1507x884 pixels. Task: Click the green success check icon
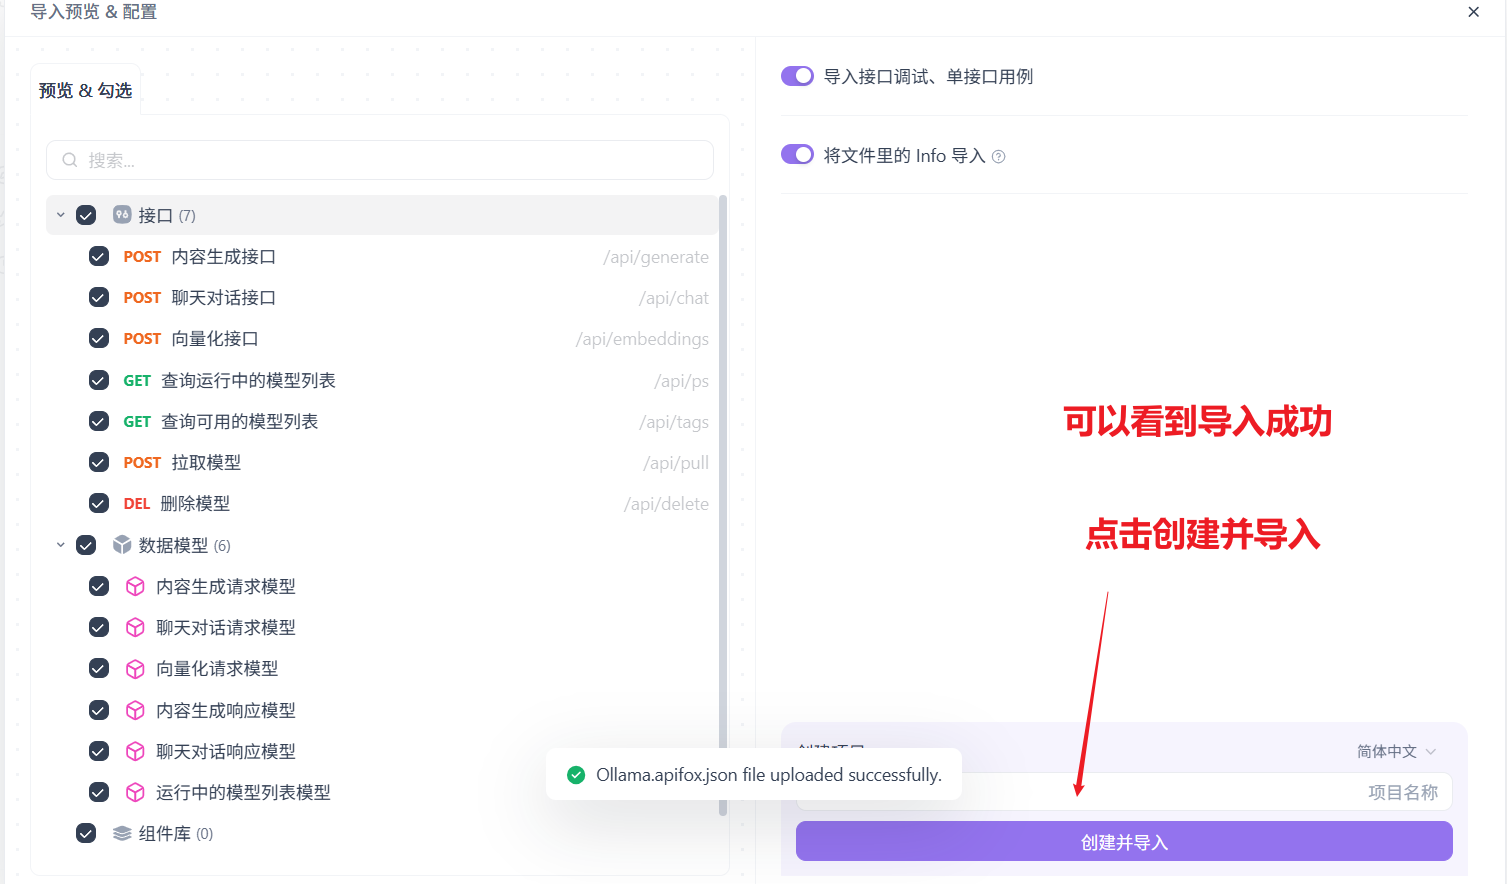coord(576,775)
